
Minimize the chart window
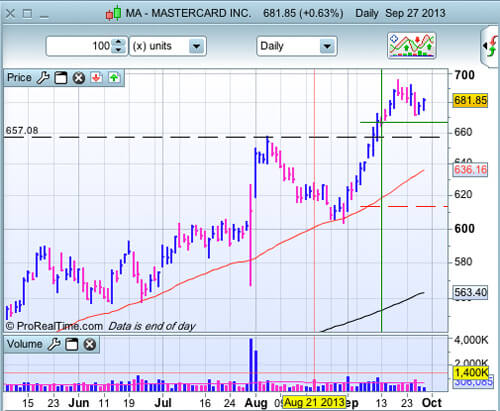tap(44, 17)
